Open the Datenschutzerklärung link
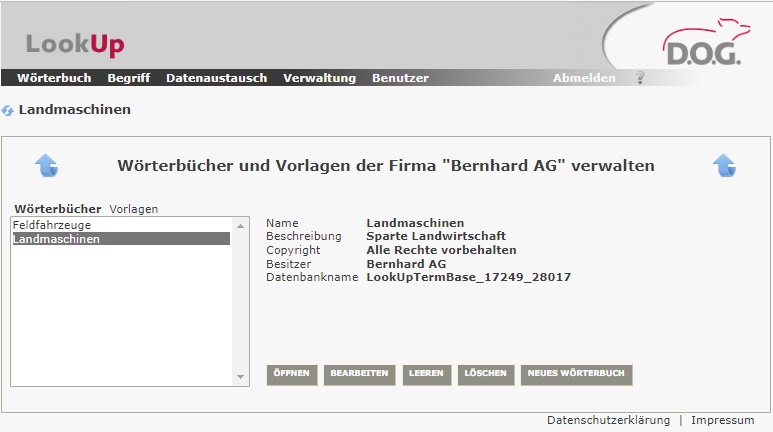773x432 pixels. (x=608, y=420)
